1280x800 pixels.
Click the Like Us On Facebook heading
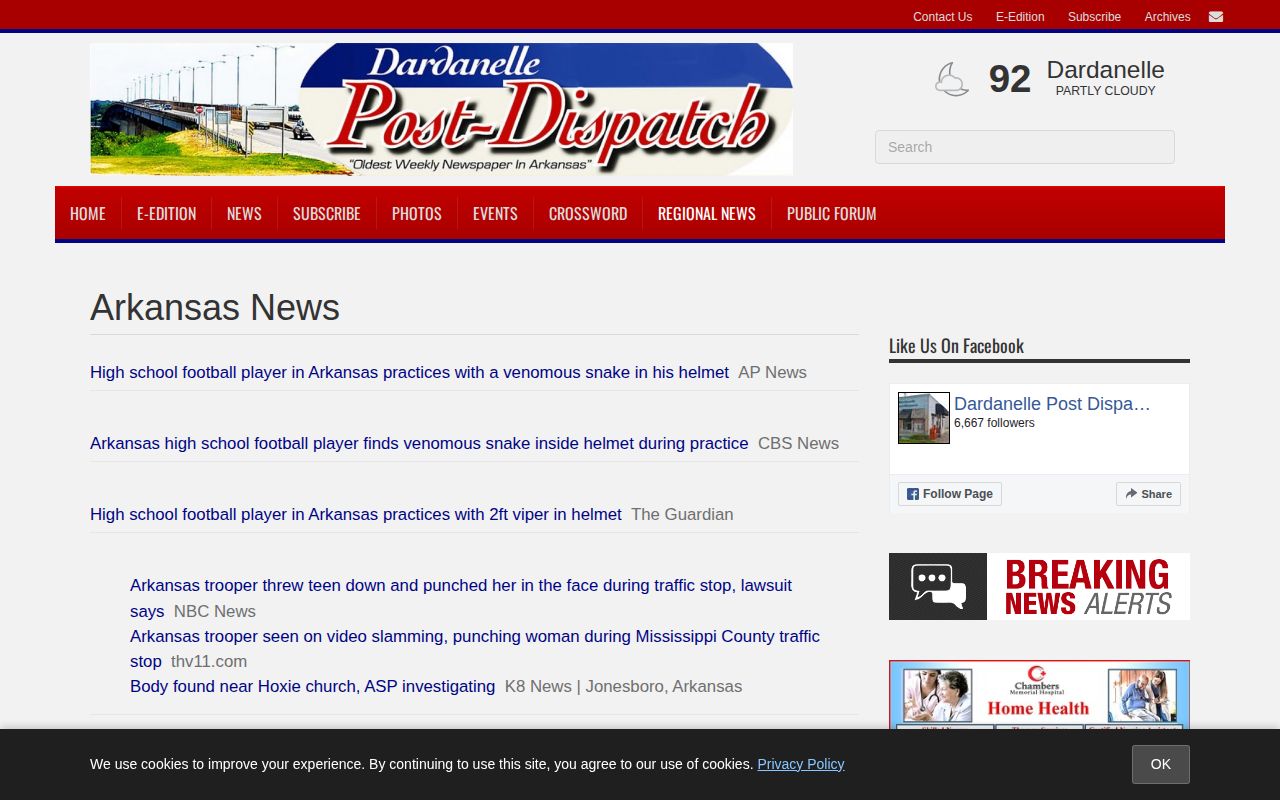(x=956, y=346)
